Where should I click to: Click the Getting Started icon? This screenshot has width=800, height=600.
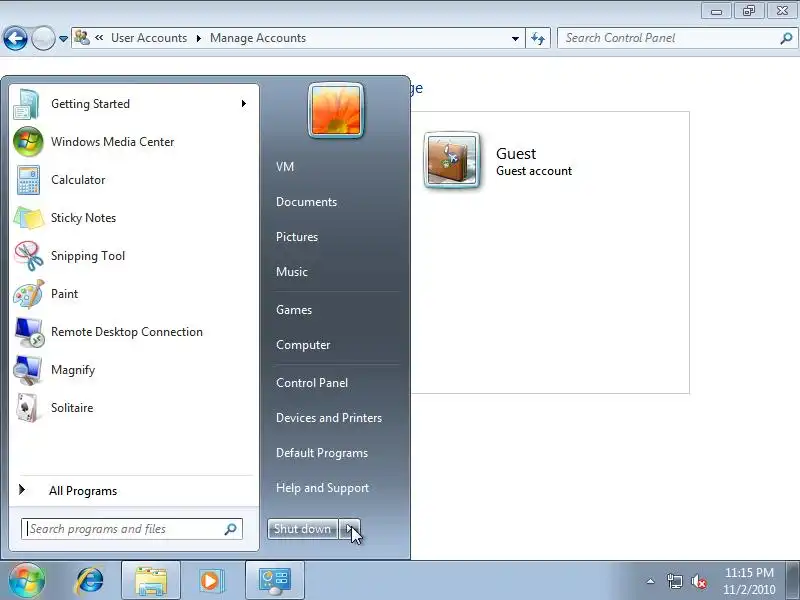tap(27, 104)
